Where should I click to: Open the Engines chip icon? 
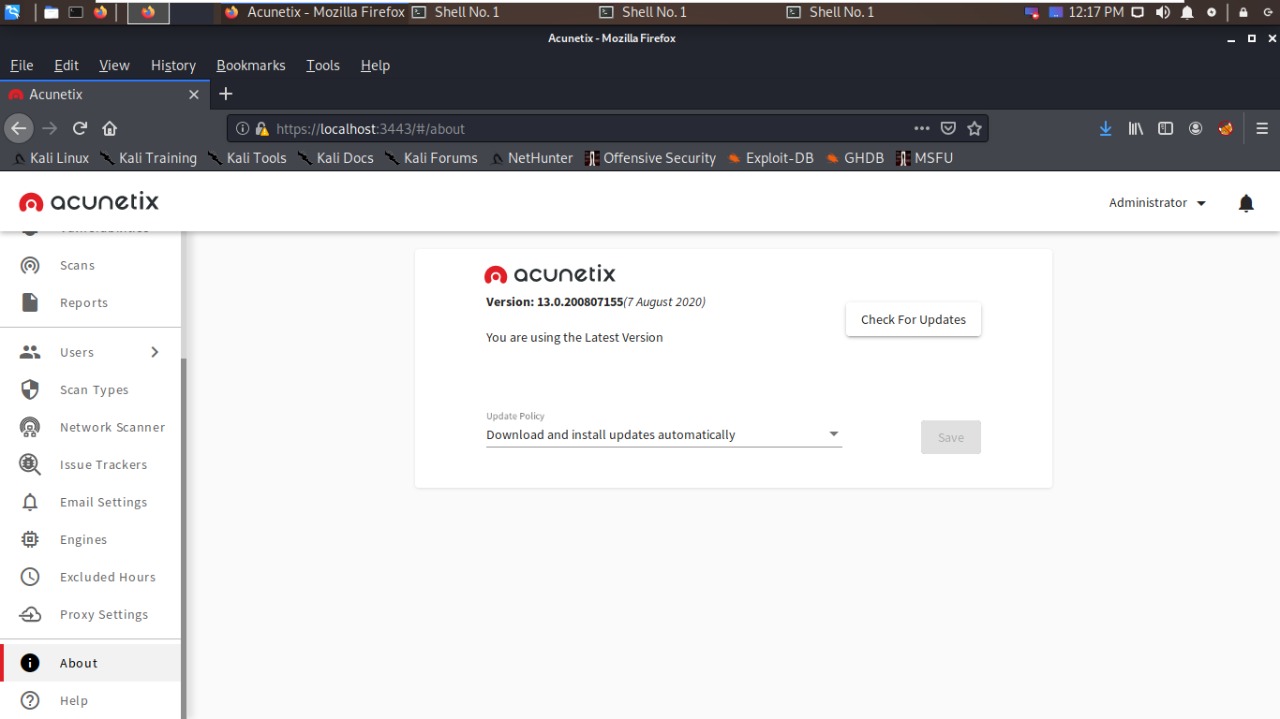point(30,539)
